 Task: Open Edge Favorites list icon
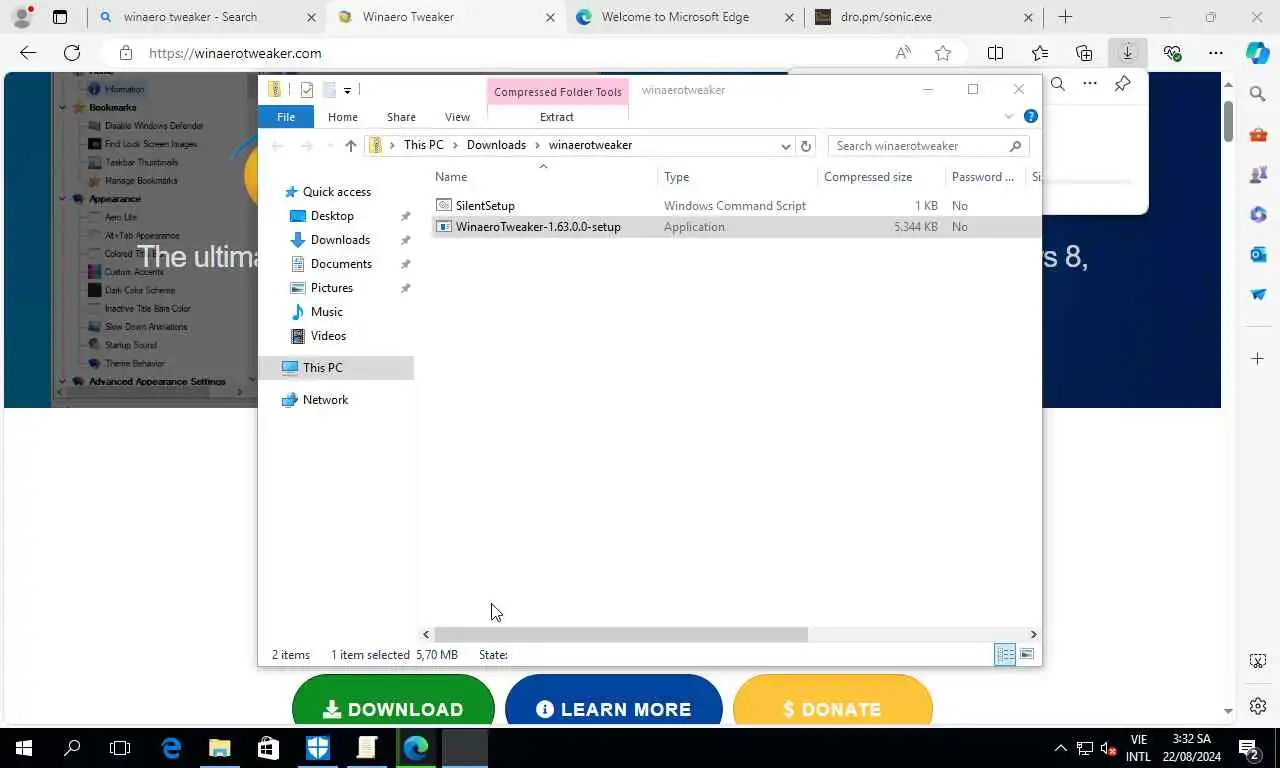coord(1040,53)
